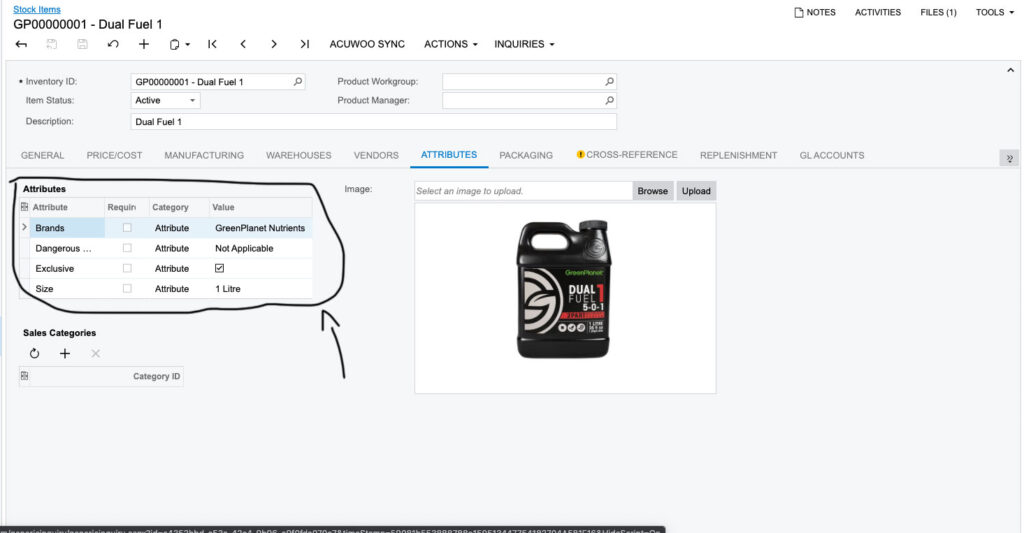Click the clipboard copy icon

tap(174, 44)
